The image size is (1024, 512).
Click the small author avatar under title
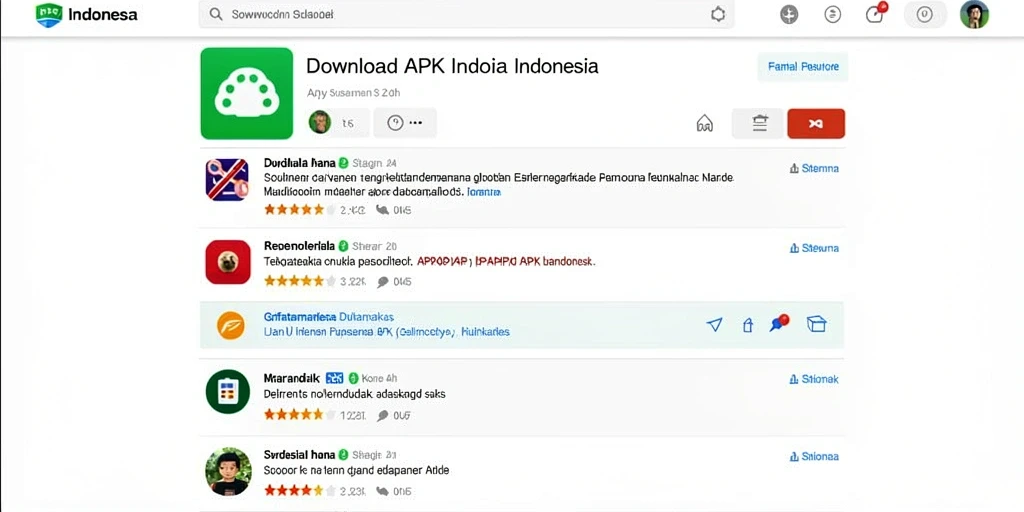coord(319,122)
